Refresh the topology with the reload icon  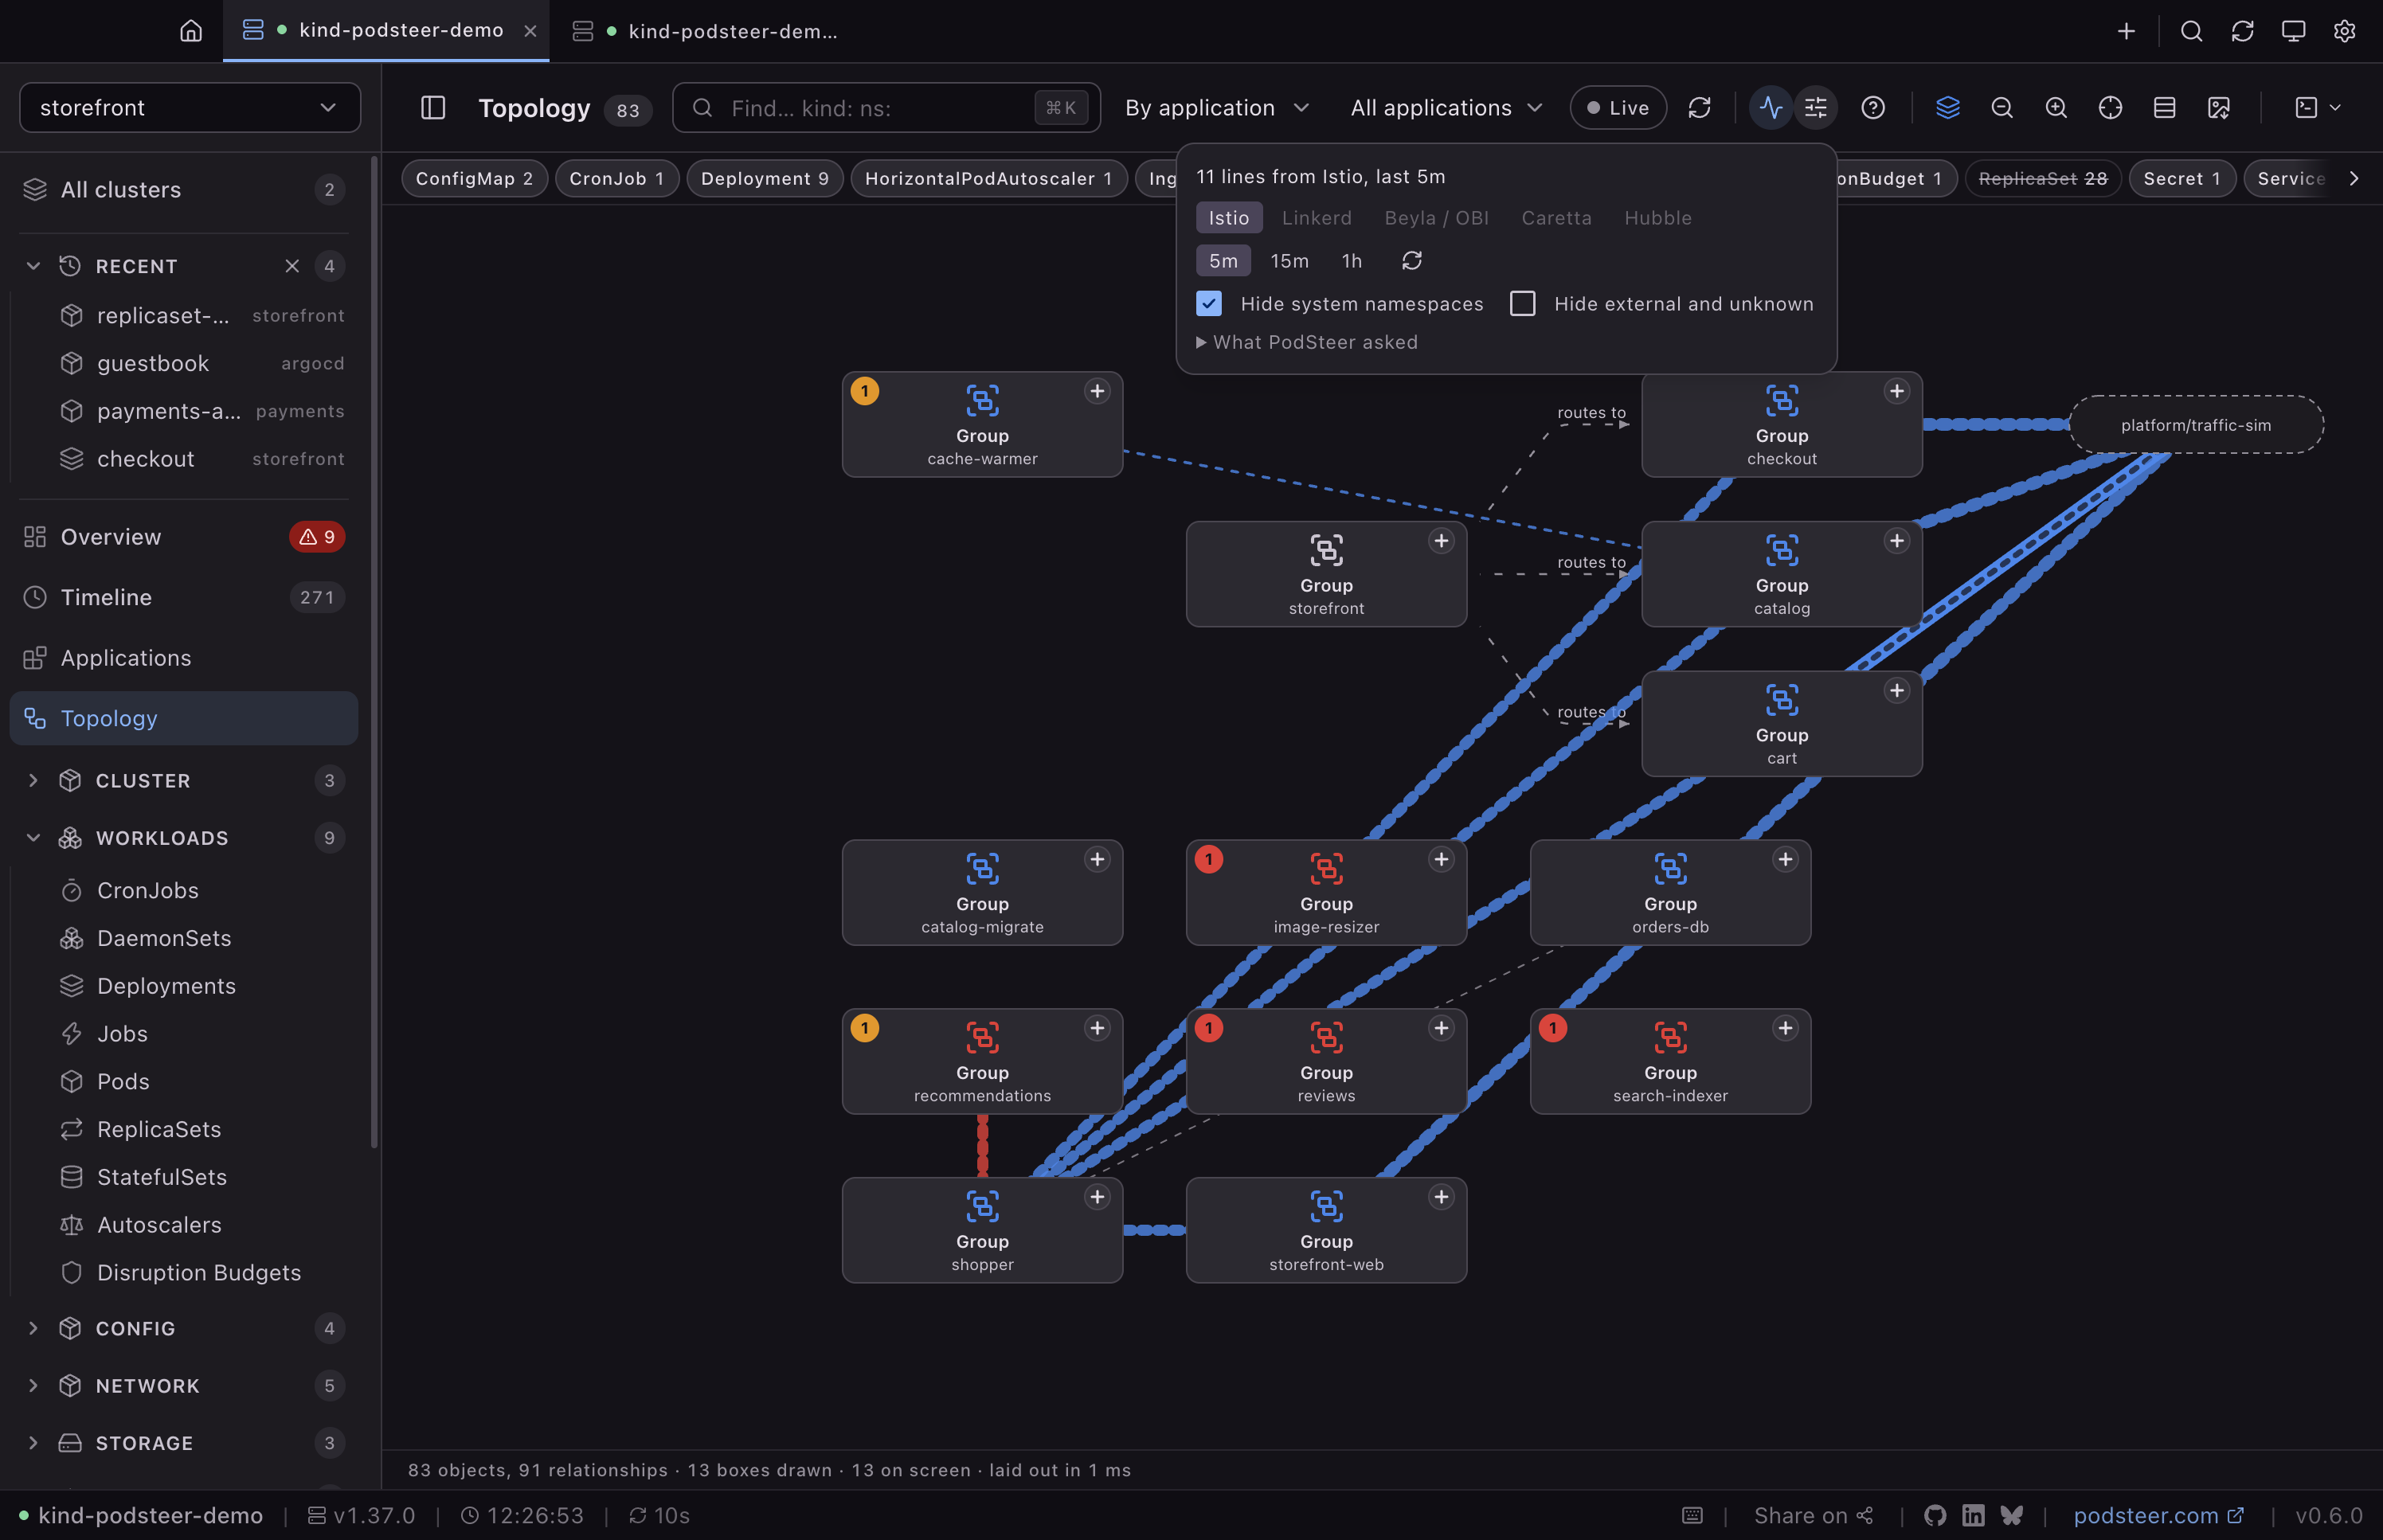(1699, 108)
